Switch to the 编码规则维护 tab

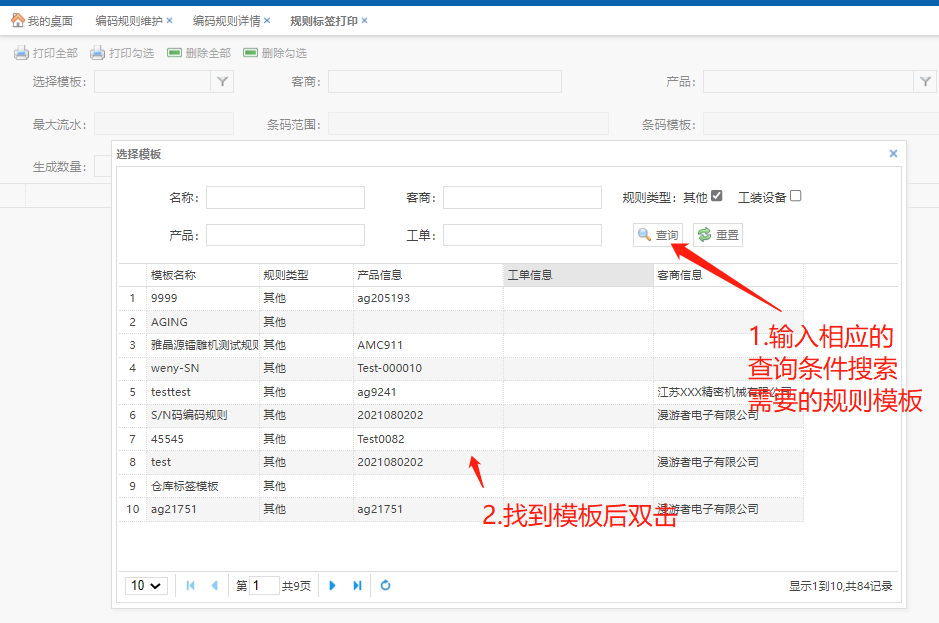(x=128, y=20)
